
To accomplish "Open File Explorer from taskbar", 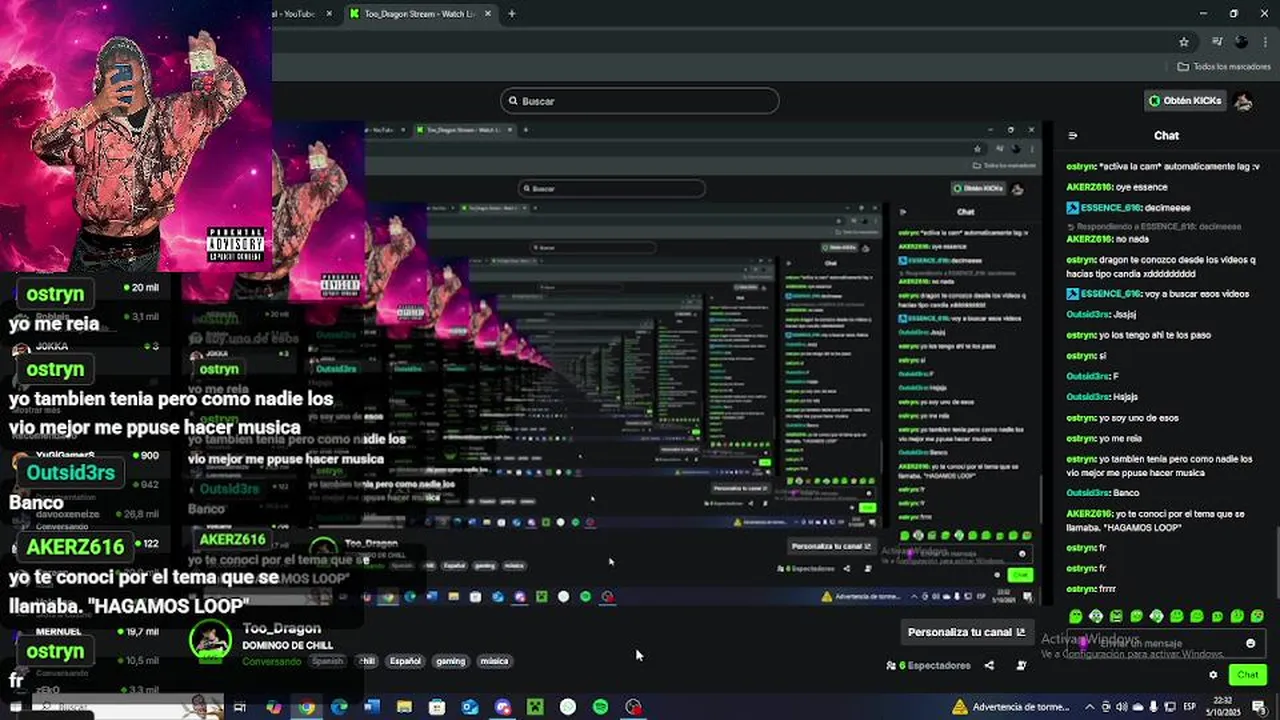I will click(x=404, y=707).
